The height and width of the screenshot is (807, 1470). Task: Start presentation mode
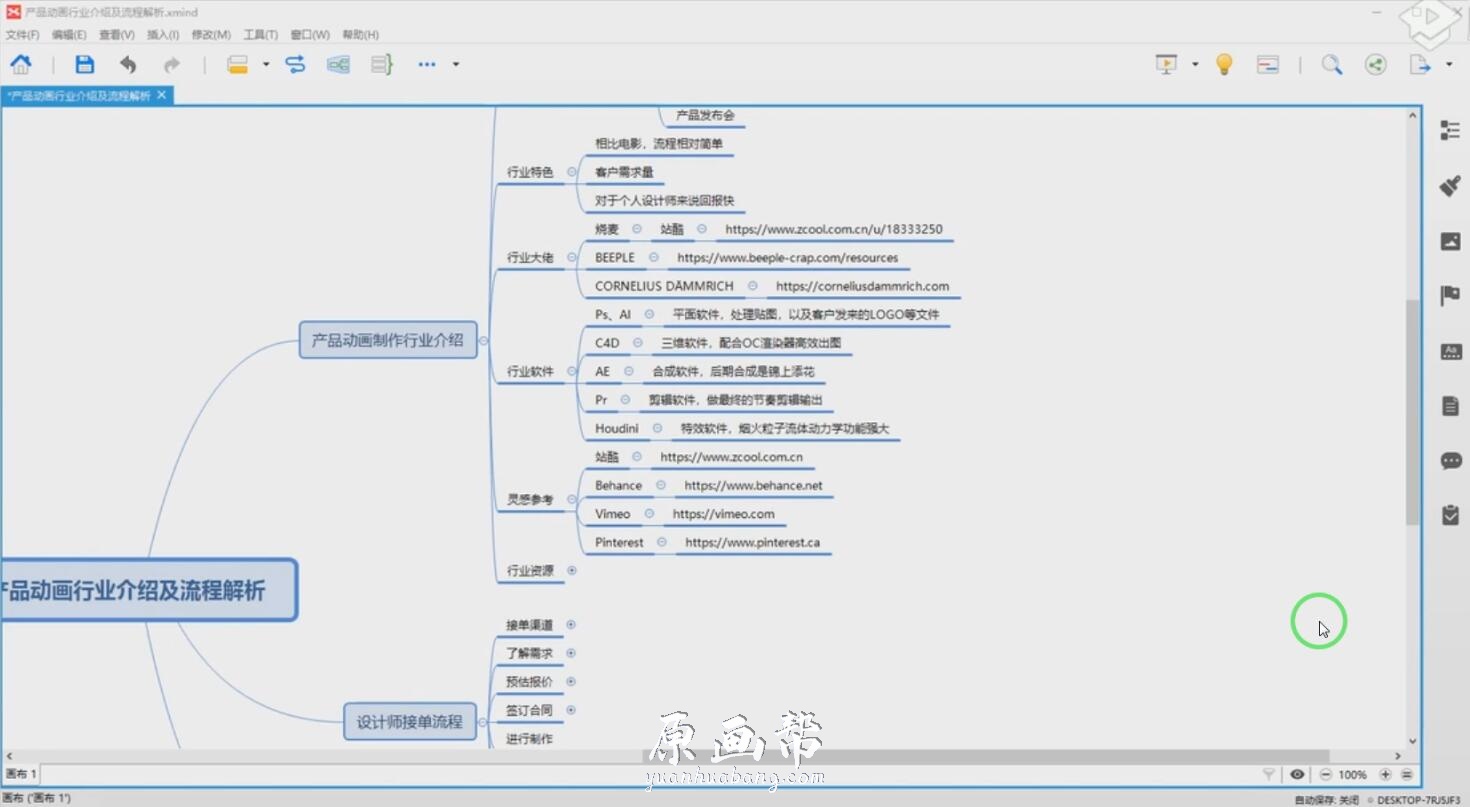(1166, 64)
